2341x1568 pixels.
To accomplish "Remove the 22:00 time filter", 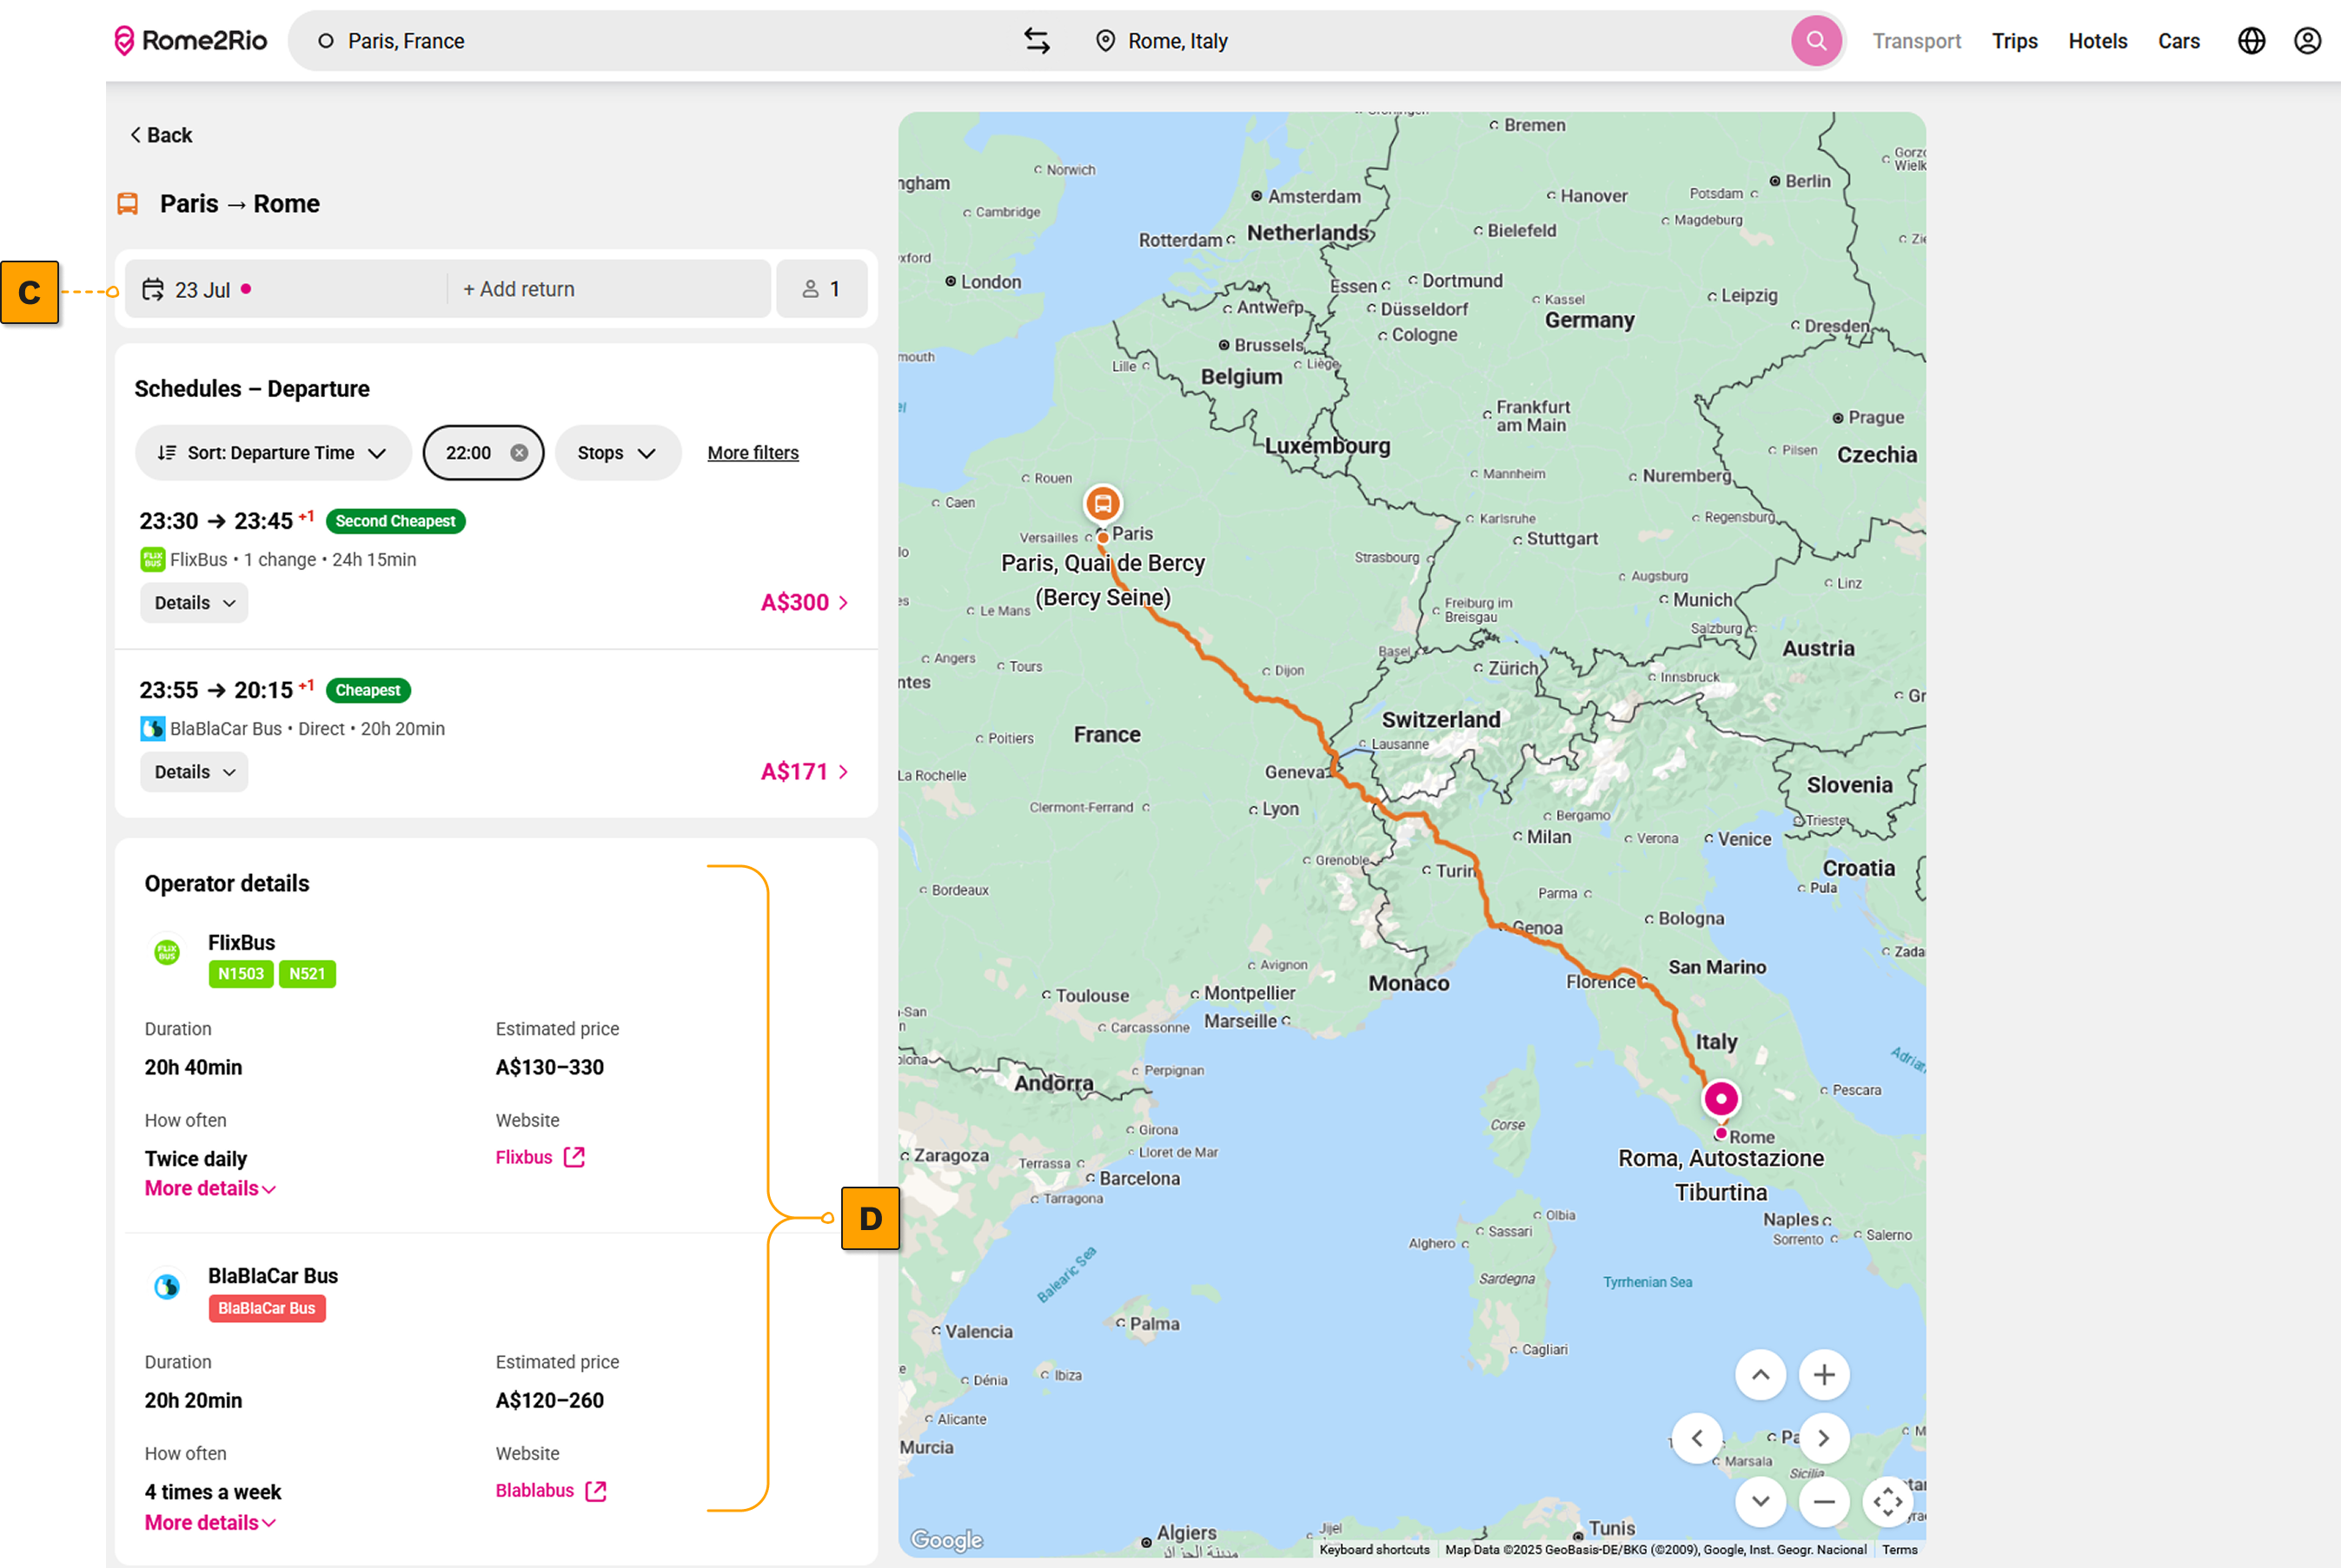I will pos(519,453).
